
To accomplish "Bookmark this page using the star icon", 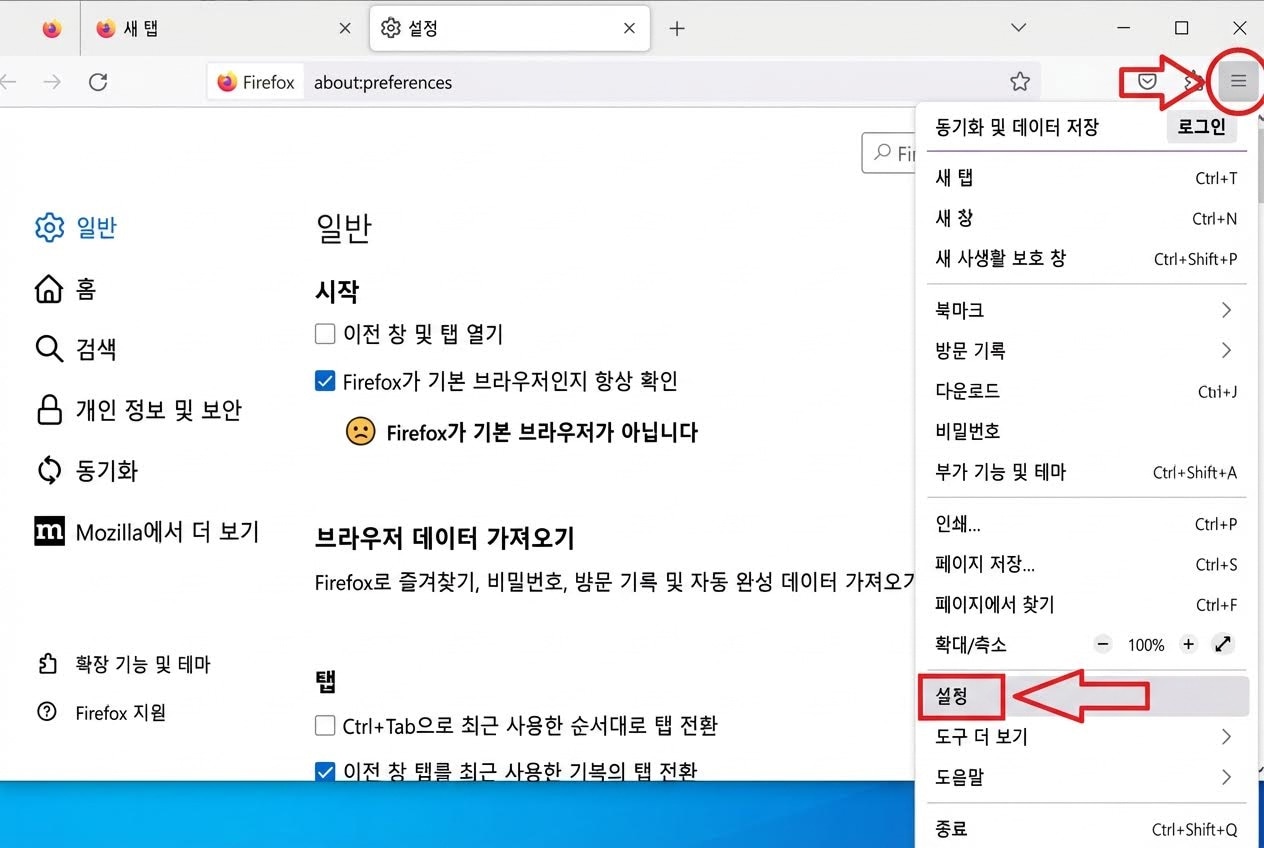I will 1019,82.
